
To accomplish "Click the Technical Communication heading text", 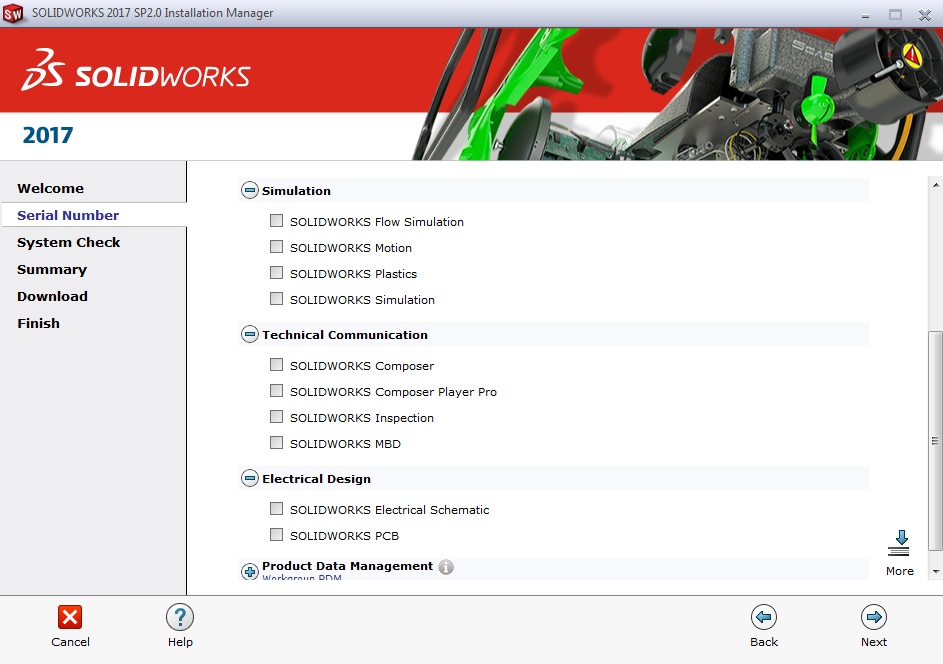I will [x=345, y=334].
